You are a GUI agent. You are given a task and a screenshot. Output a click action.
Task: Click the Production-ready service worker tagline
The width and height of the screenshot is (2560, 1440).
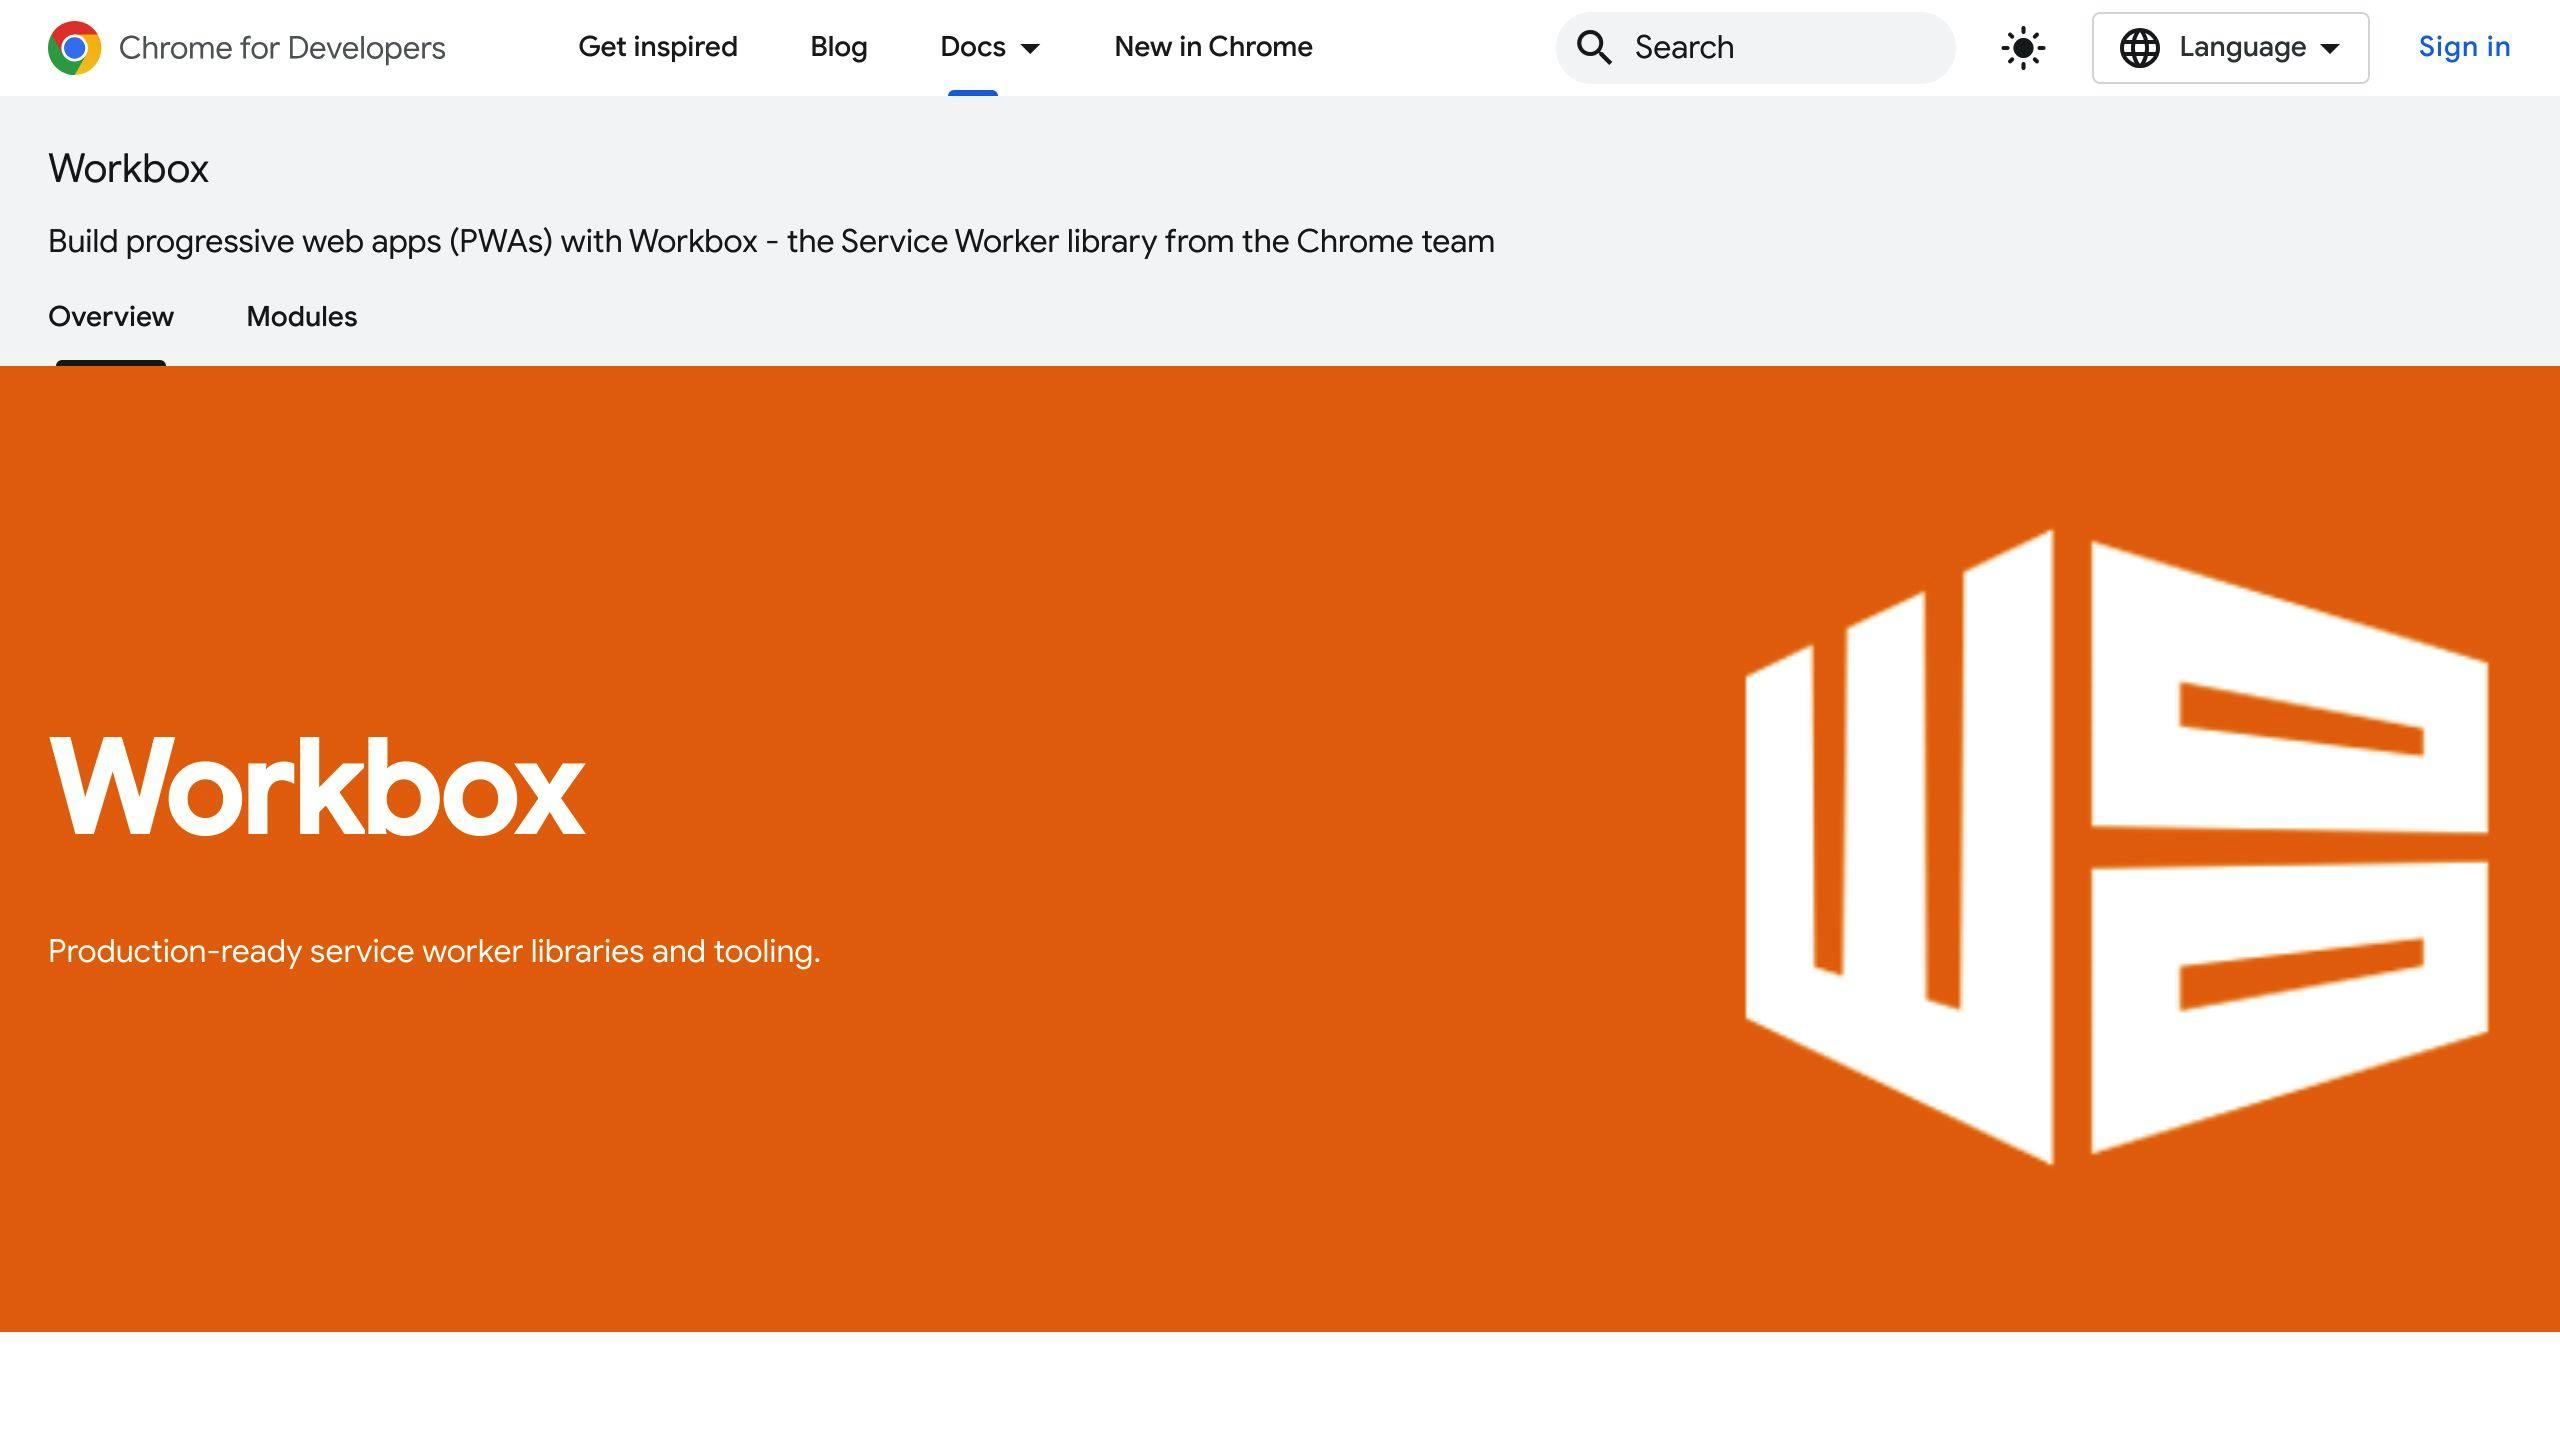click(x=433, y=951)
